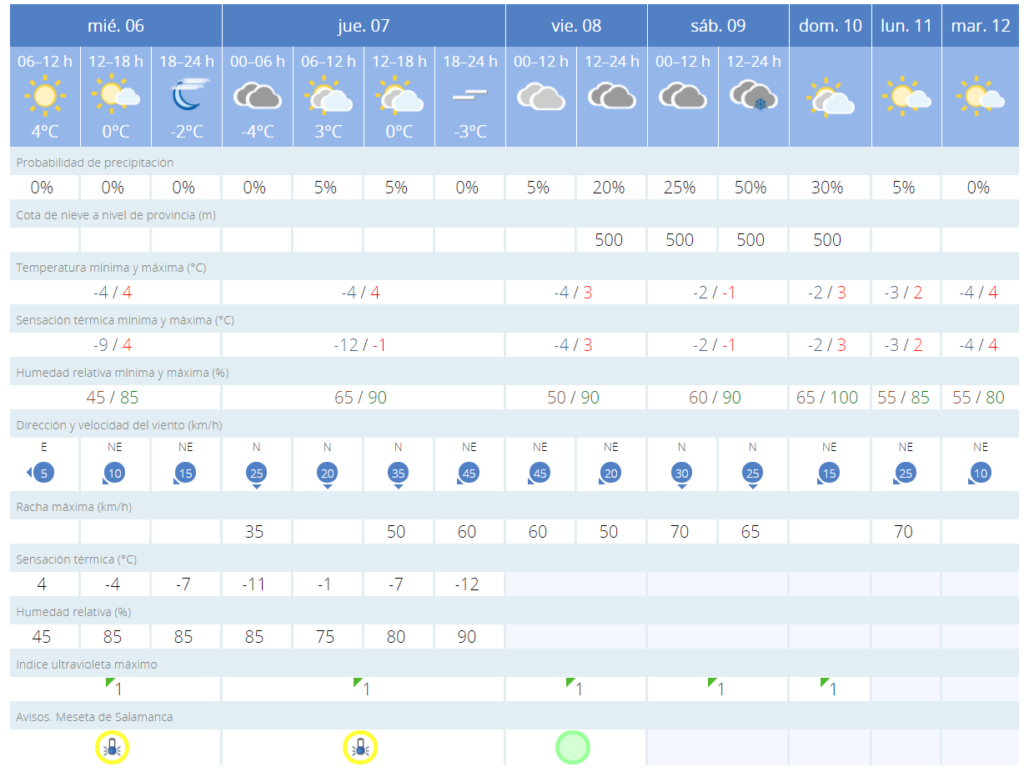
Task: Click the 65 km/h maximum gust value
Action: point(750,532)
